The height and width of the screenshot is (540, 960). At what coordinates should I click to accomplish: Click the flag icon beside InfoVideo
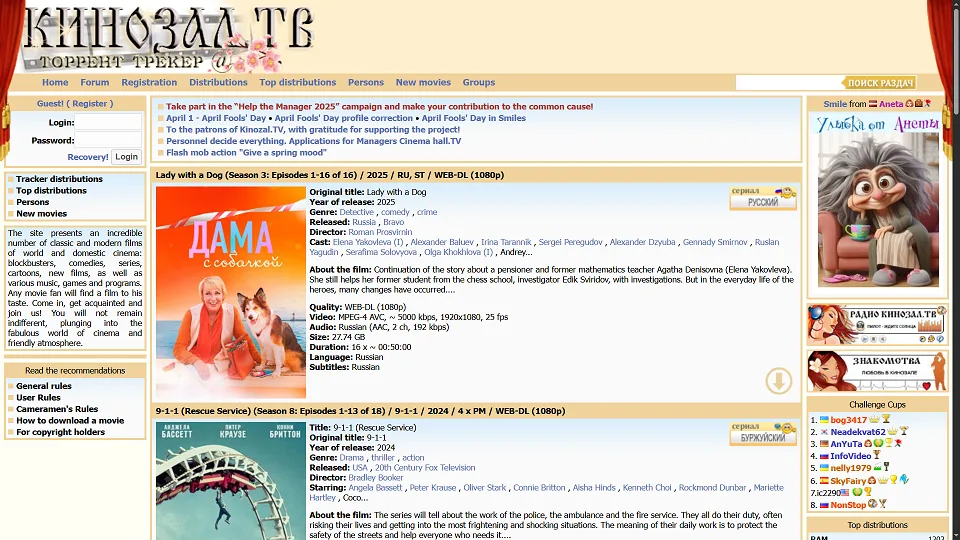point(824,456)
